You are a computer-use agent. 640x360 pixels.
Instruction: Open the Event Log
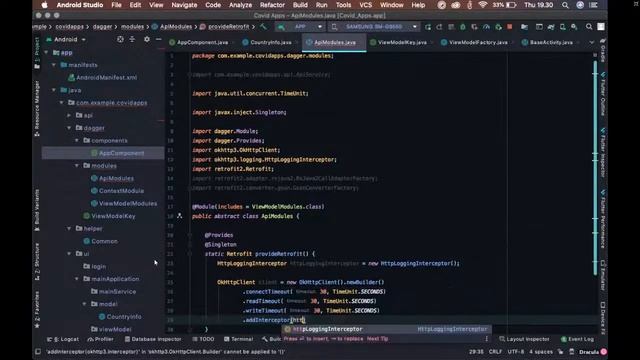coord(577,339)
